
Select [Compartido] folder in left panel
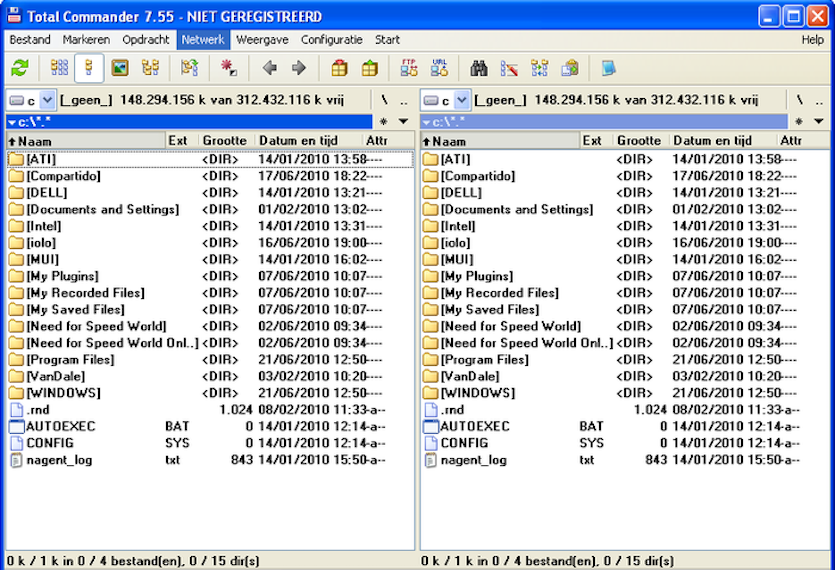(x=210, y=176)
